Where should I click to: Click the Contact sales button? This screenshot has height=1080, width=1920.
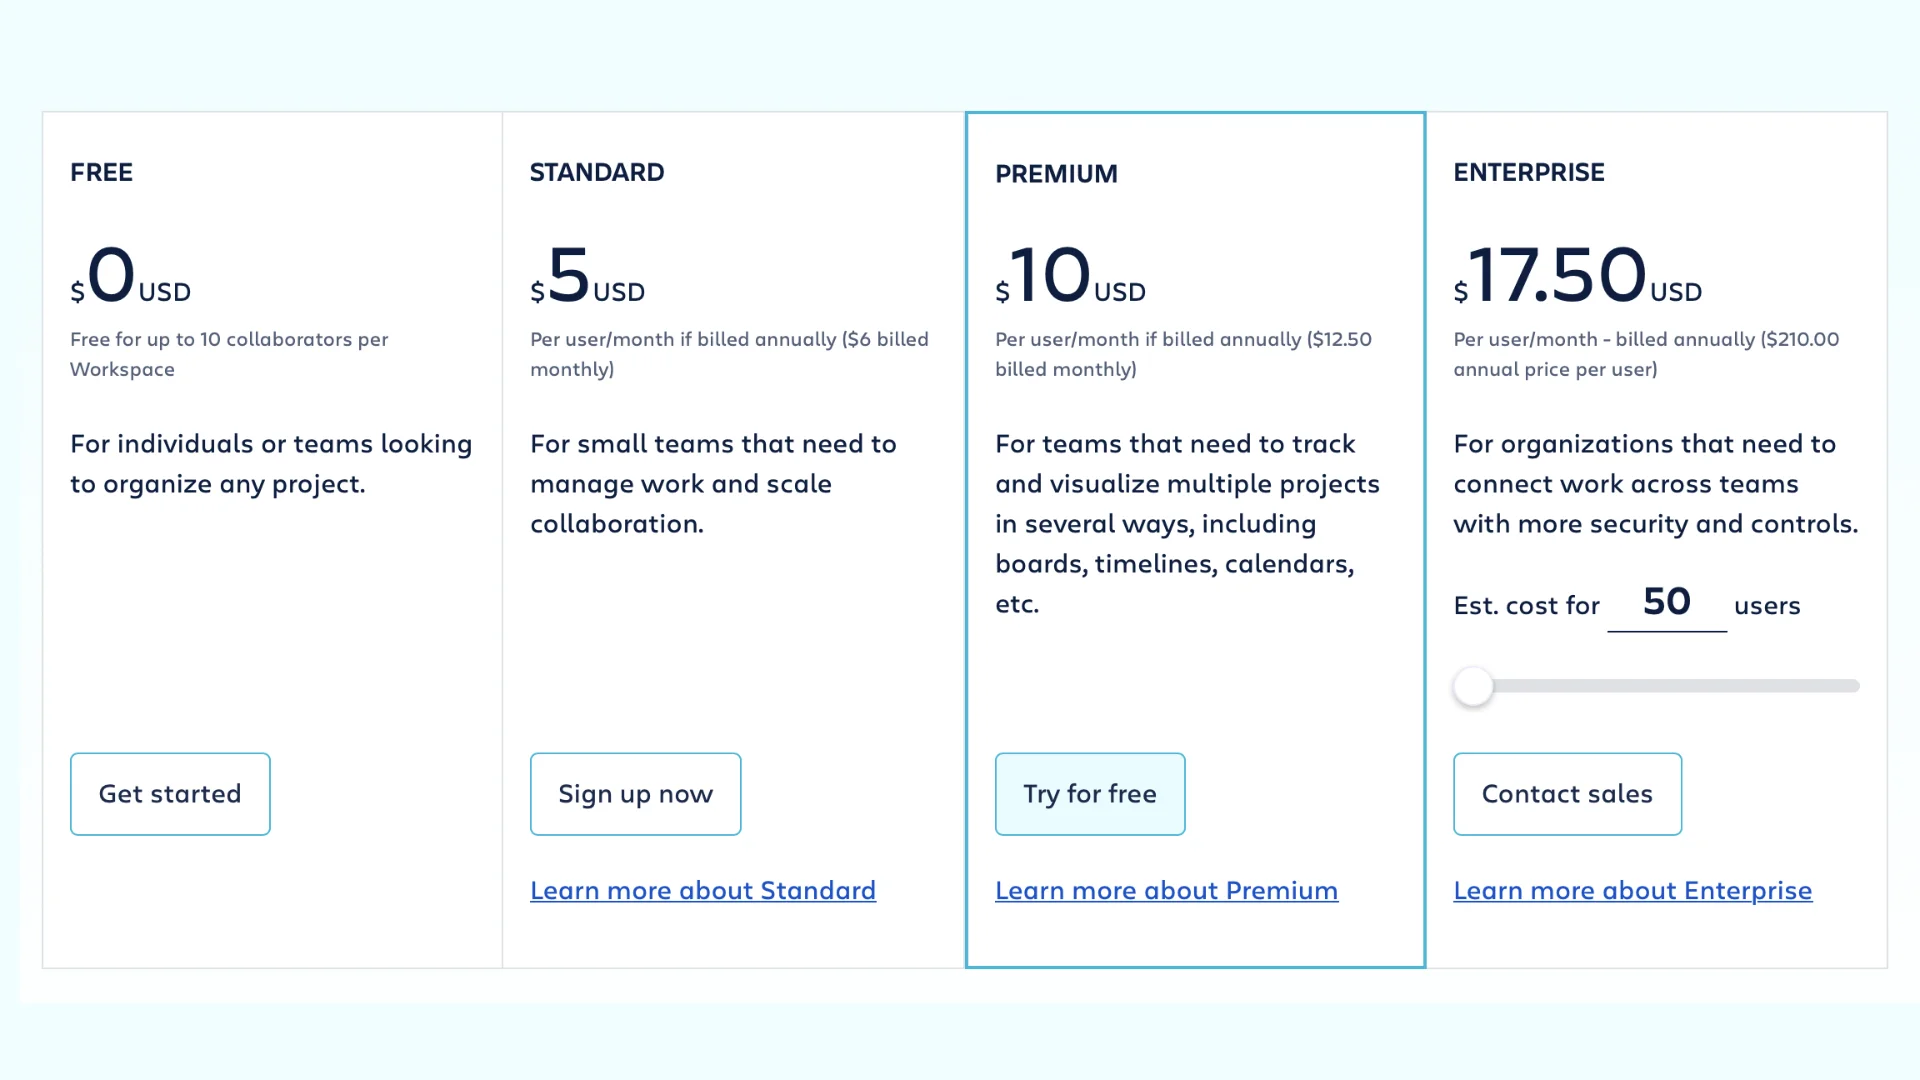1567,794
